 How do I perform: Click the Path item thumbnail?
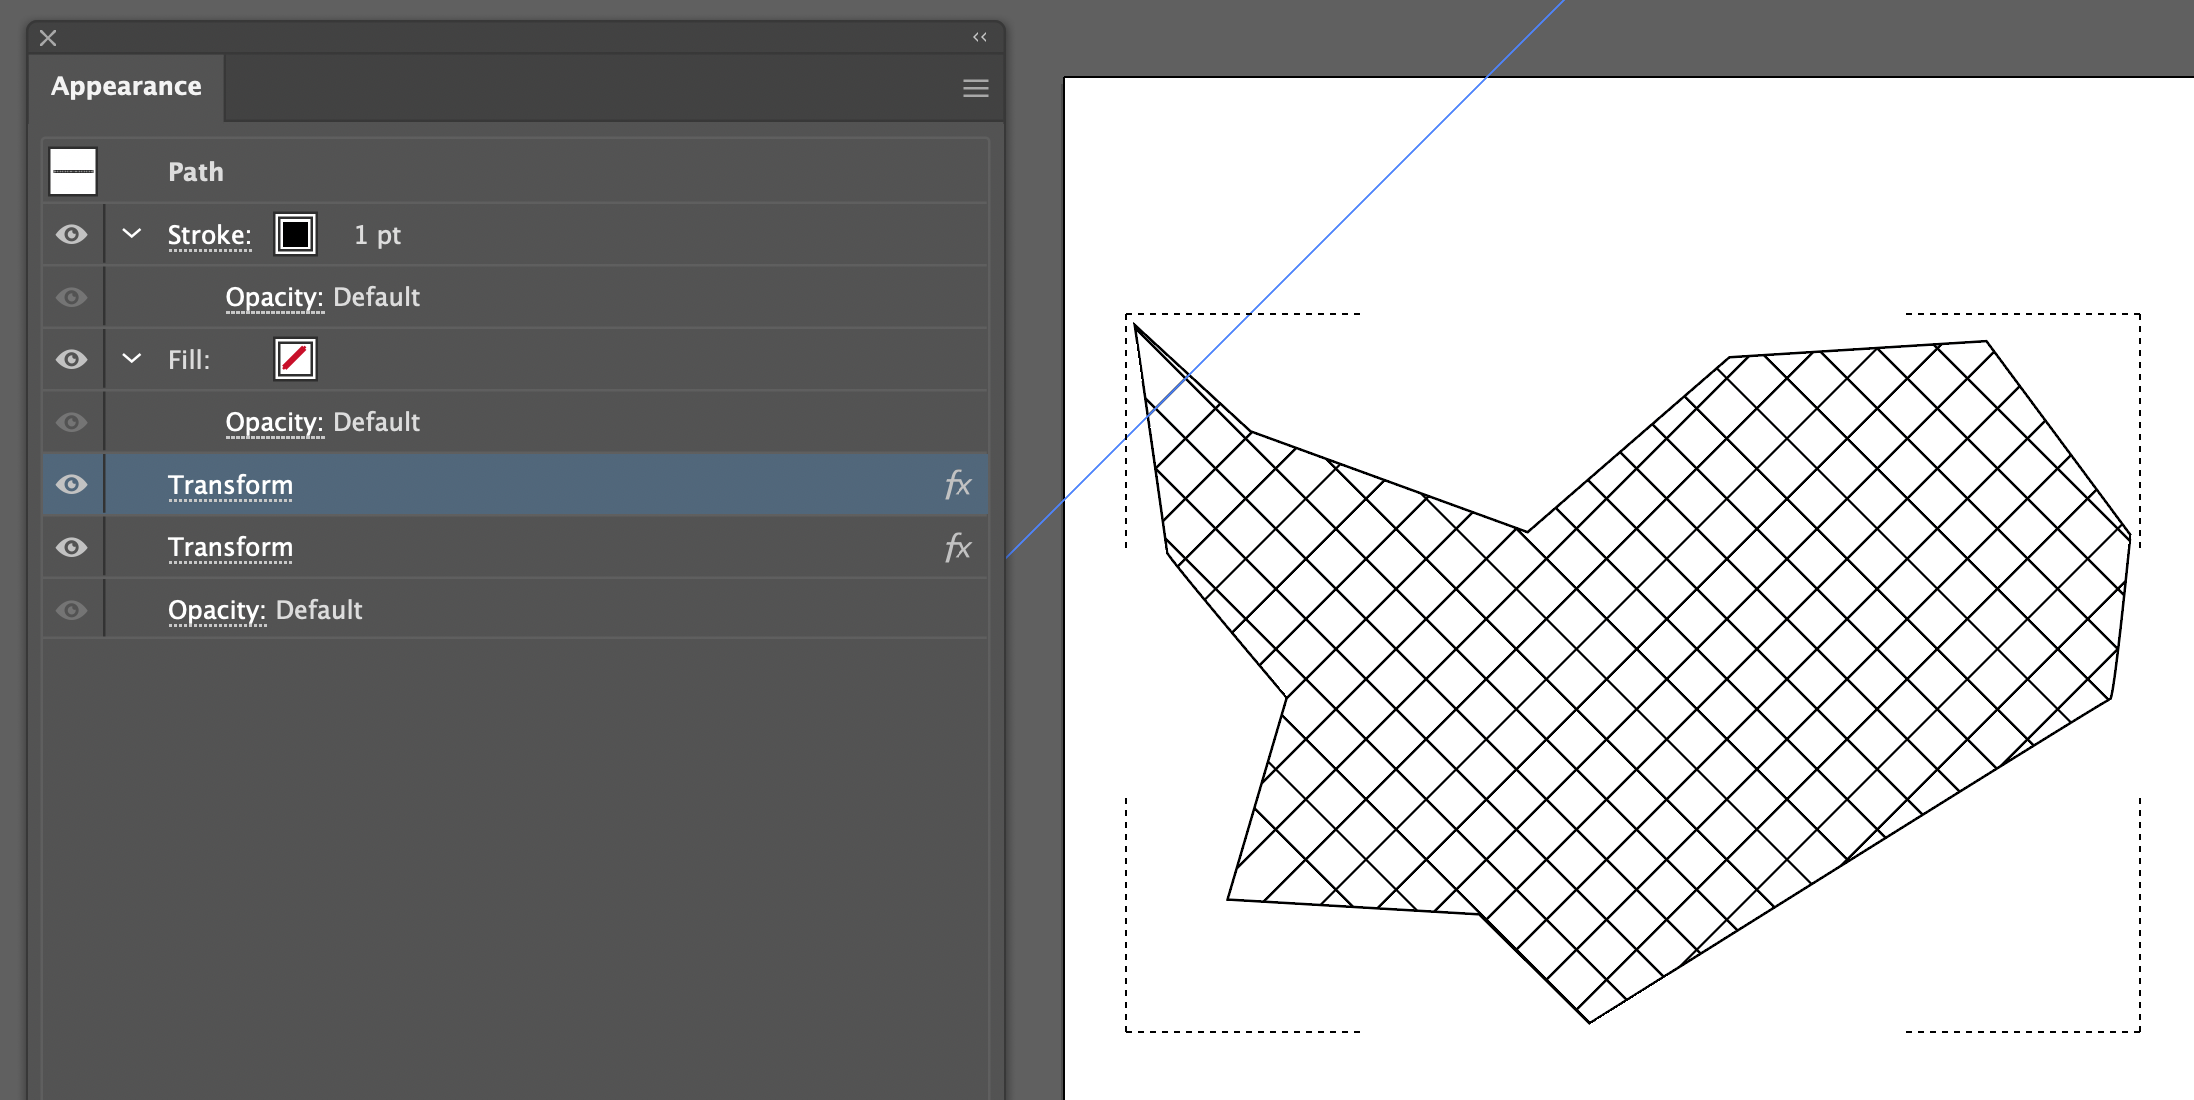pos(74,171)
